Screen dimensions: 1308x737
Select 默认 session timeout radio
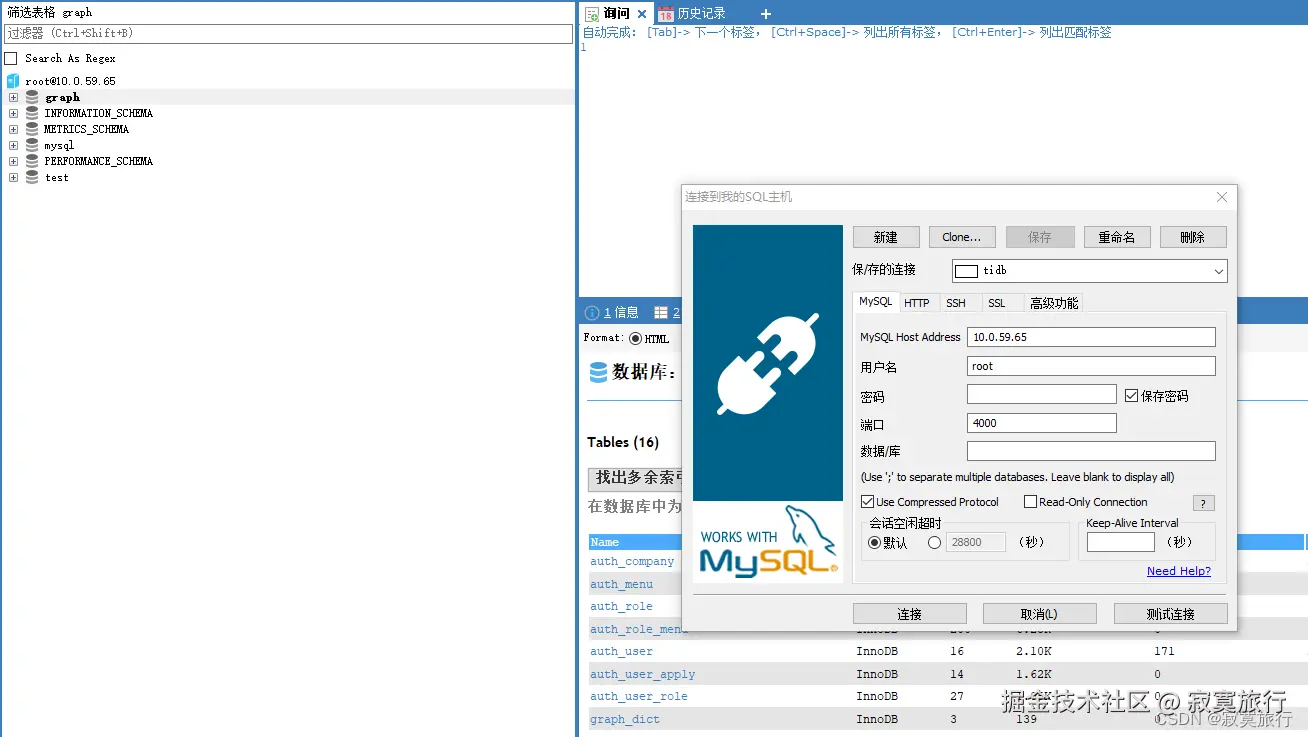[x=874, y=543]
